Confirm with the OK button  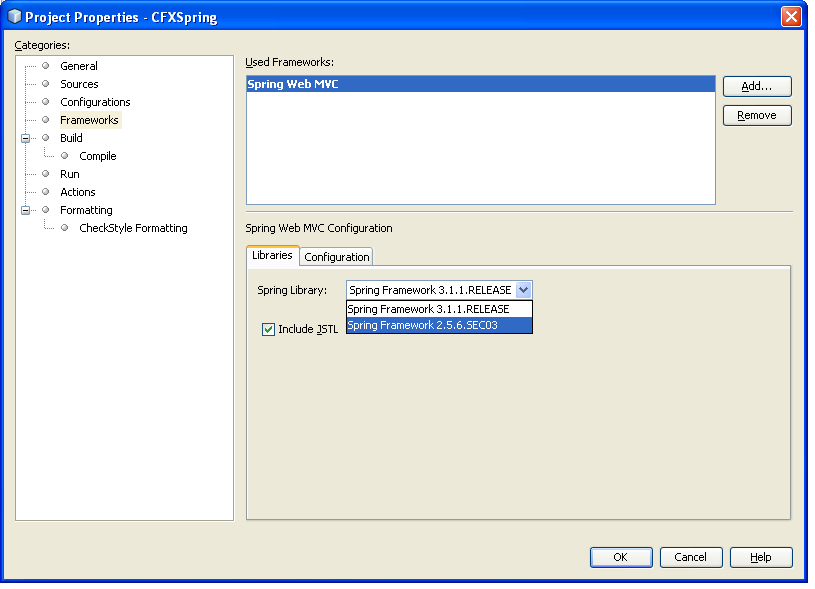(x=621, y=557)
